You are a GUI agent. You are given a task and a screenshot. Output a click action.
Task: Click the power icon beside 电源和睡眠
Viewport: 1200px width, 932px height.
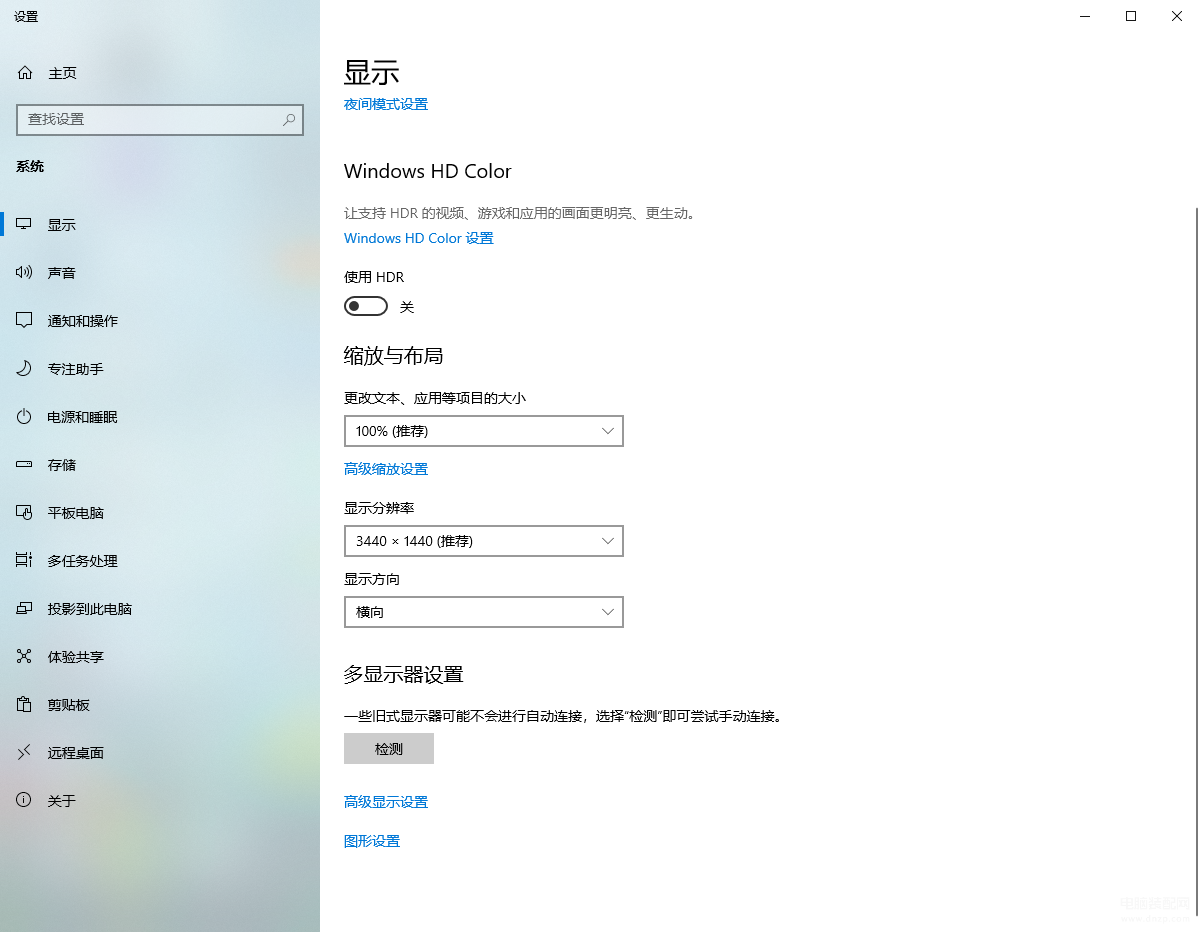coord(25,417)
